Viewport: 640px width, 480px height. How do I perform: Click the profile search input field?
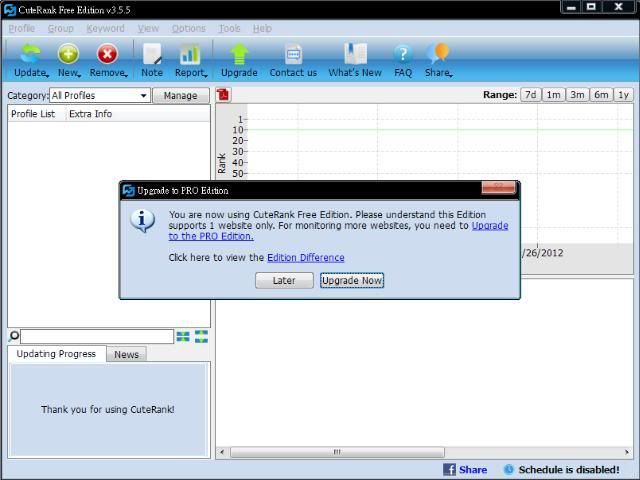point(97,337)
